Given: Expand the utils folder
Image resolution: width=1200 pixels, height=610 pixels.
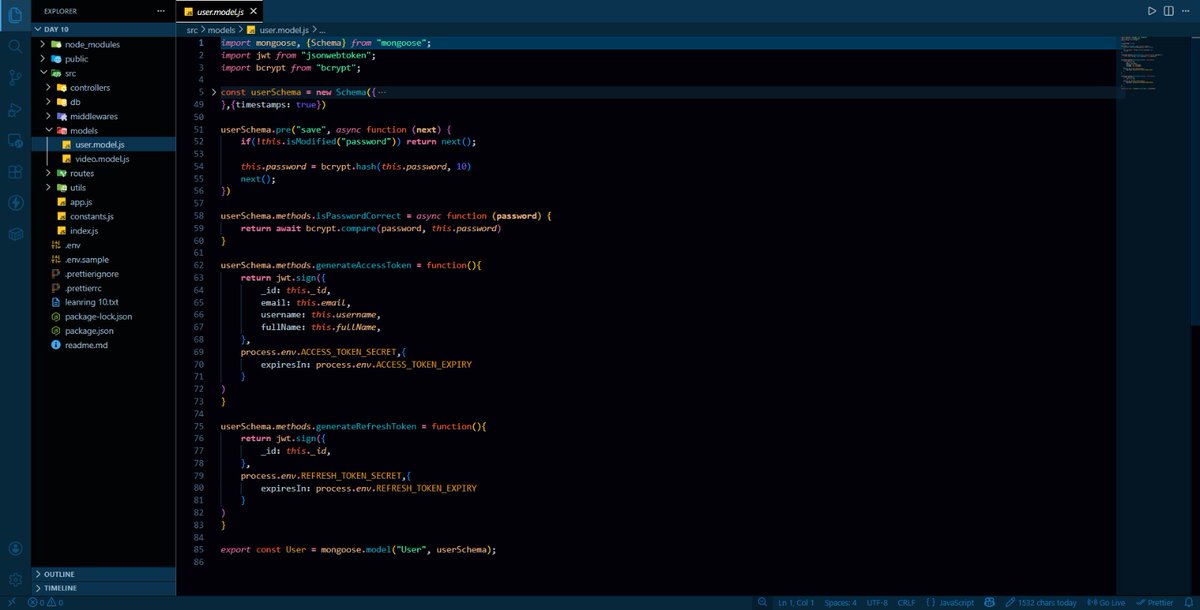Looking at the screenshot, I should point(103,187).
